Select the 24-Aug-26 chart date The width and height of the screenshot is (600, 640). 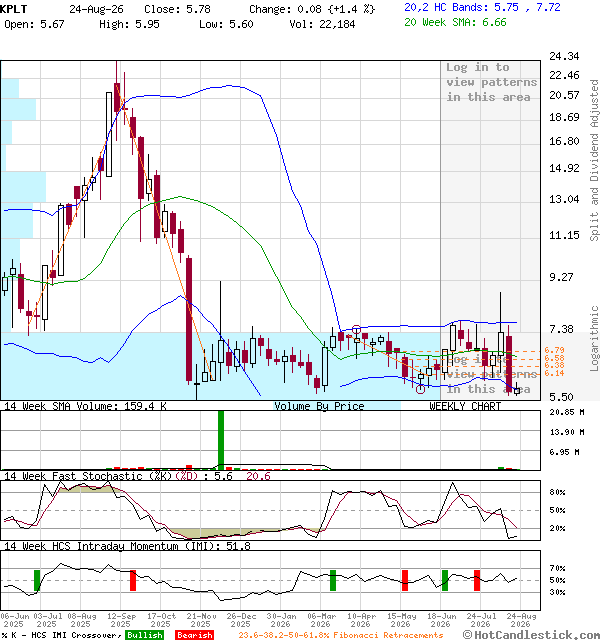(x=96, y=9)
